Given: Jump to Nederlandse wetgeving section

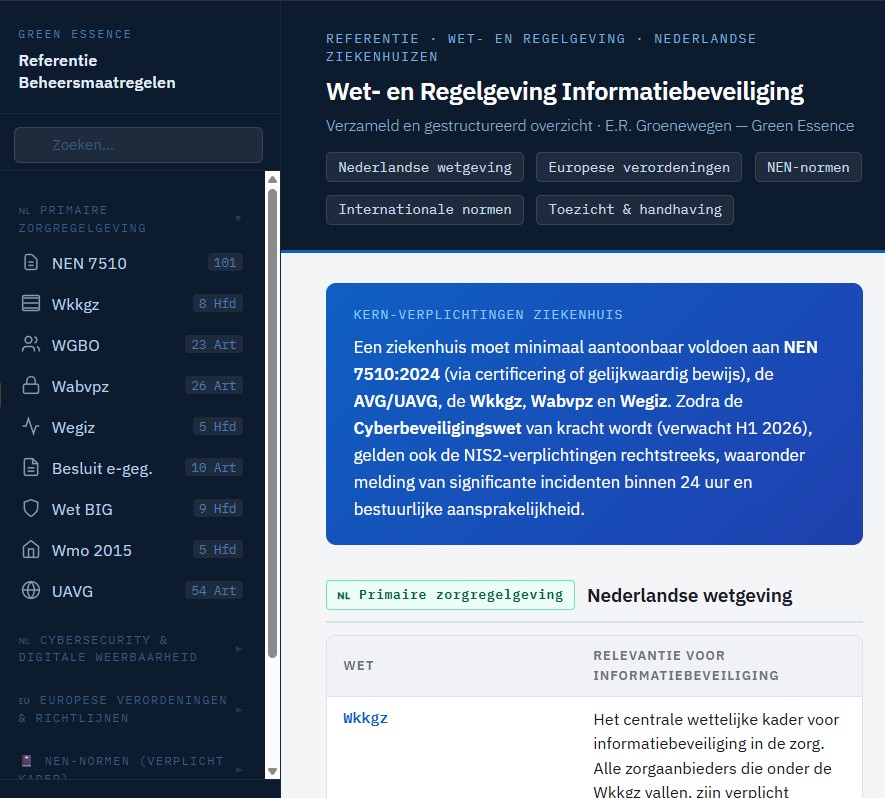Looking at the screenshot, I should pyautogui.click(x=424, y=168).
